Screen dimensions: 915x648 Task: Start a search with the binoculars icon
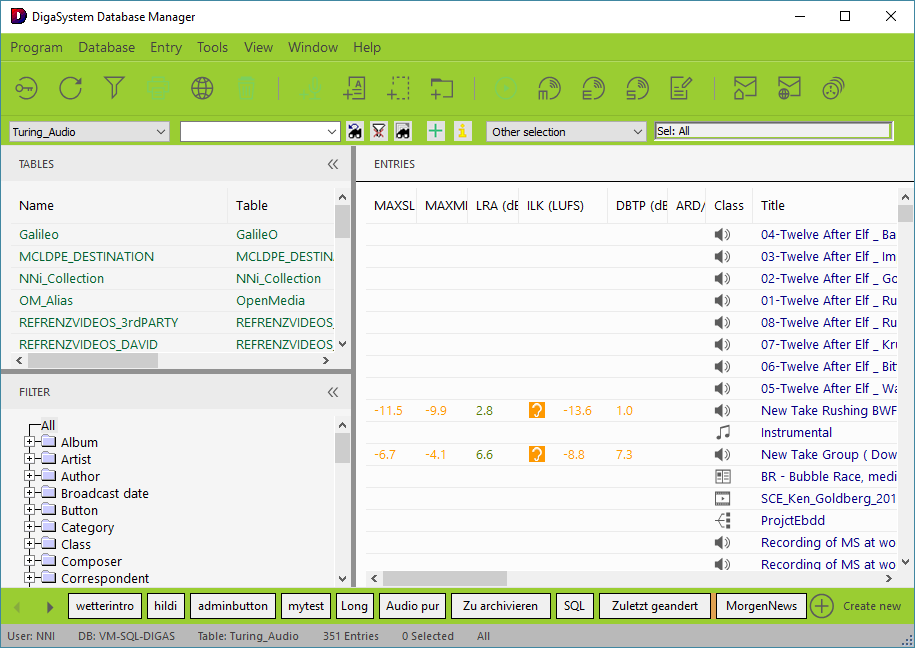355,131
